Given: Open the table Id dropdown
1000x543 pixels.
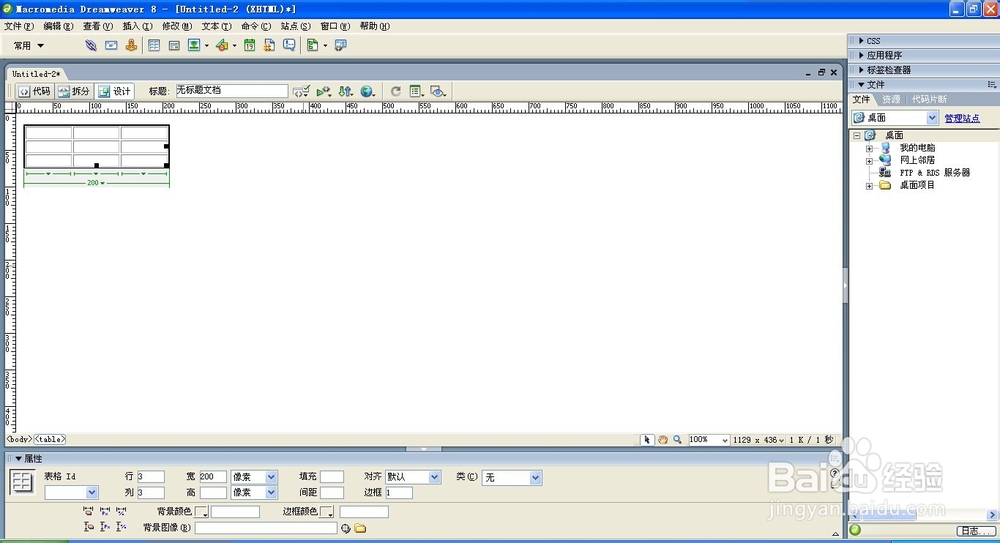Looking at the screenshot, I should point(91,493).
